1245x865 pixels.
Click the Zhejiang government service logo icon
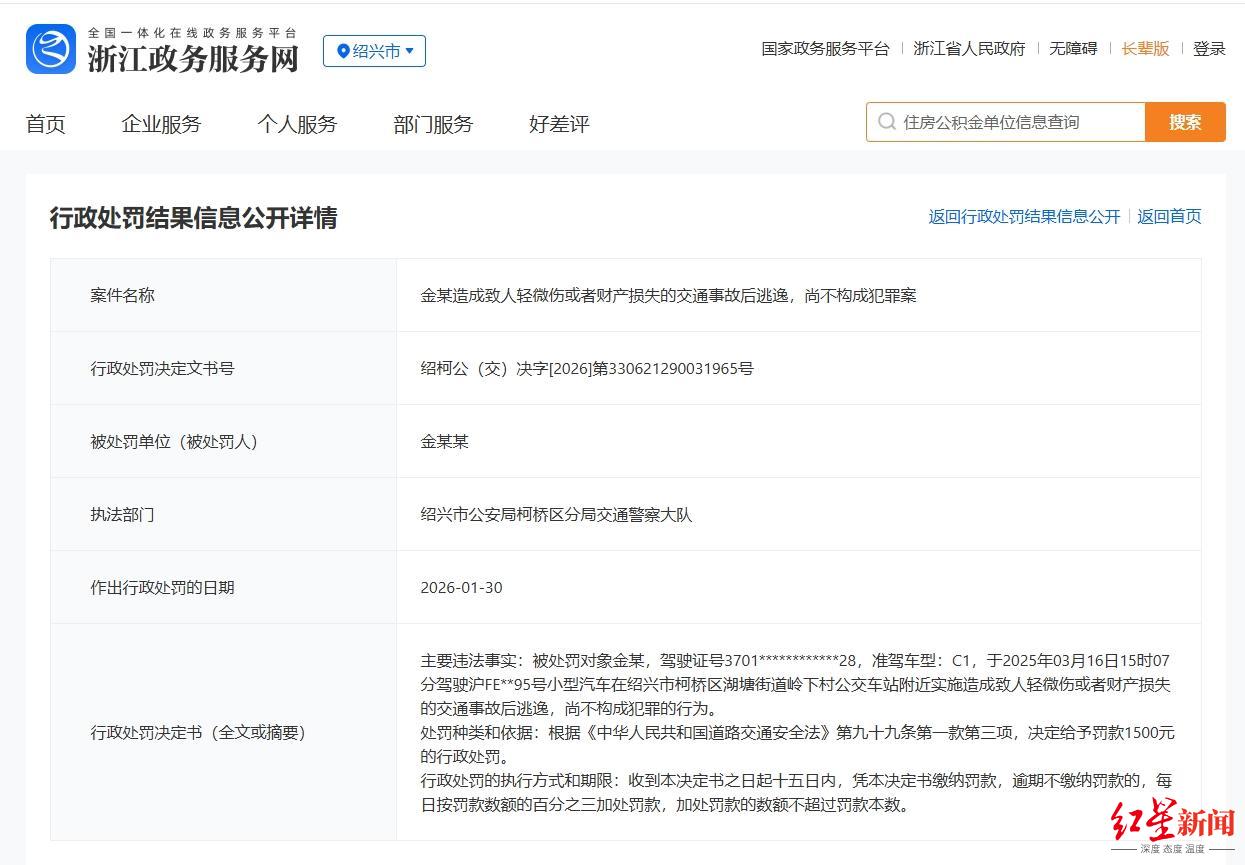(51, 49)
